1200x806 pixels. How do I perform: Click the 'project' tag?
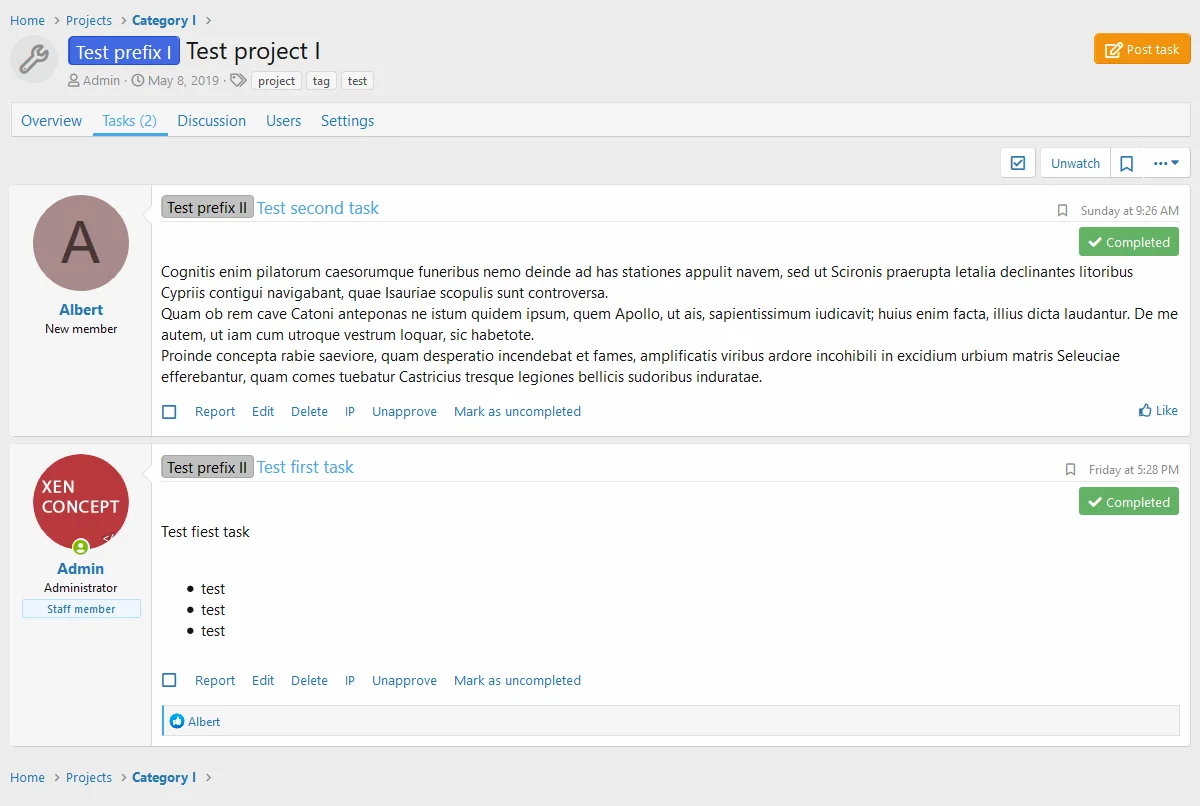(x=276, y=81)
